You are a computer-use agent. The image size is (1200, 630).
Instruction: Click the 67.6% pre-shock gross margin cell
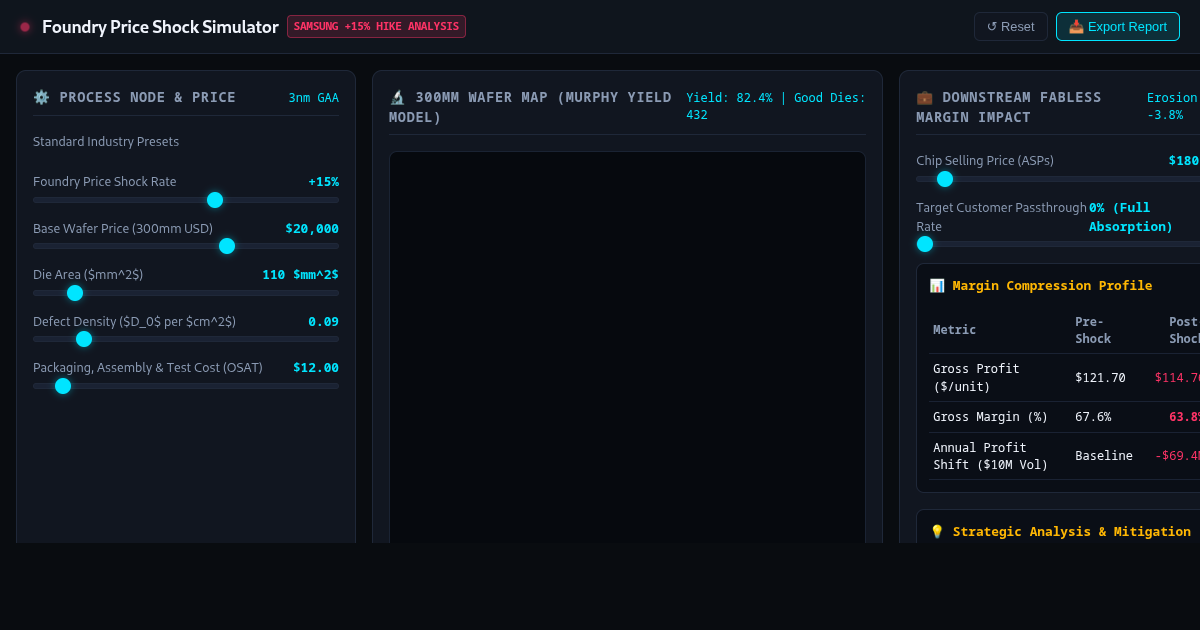pyautogui.click(x=1093, y=417)
